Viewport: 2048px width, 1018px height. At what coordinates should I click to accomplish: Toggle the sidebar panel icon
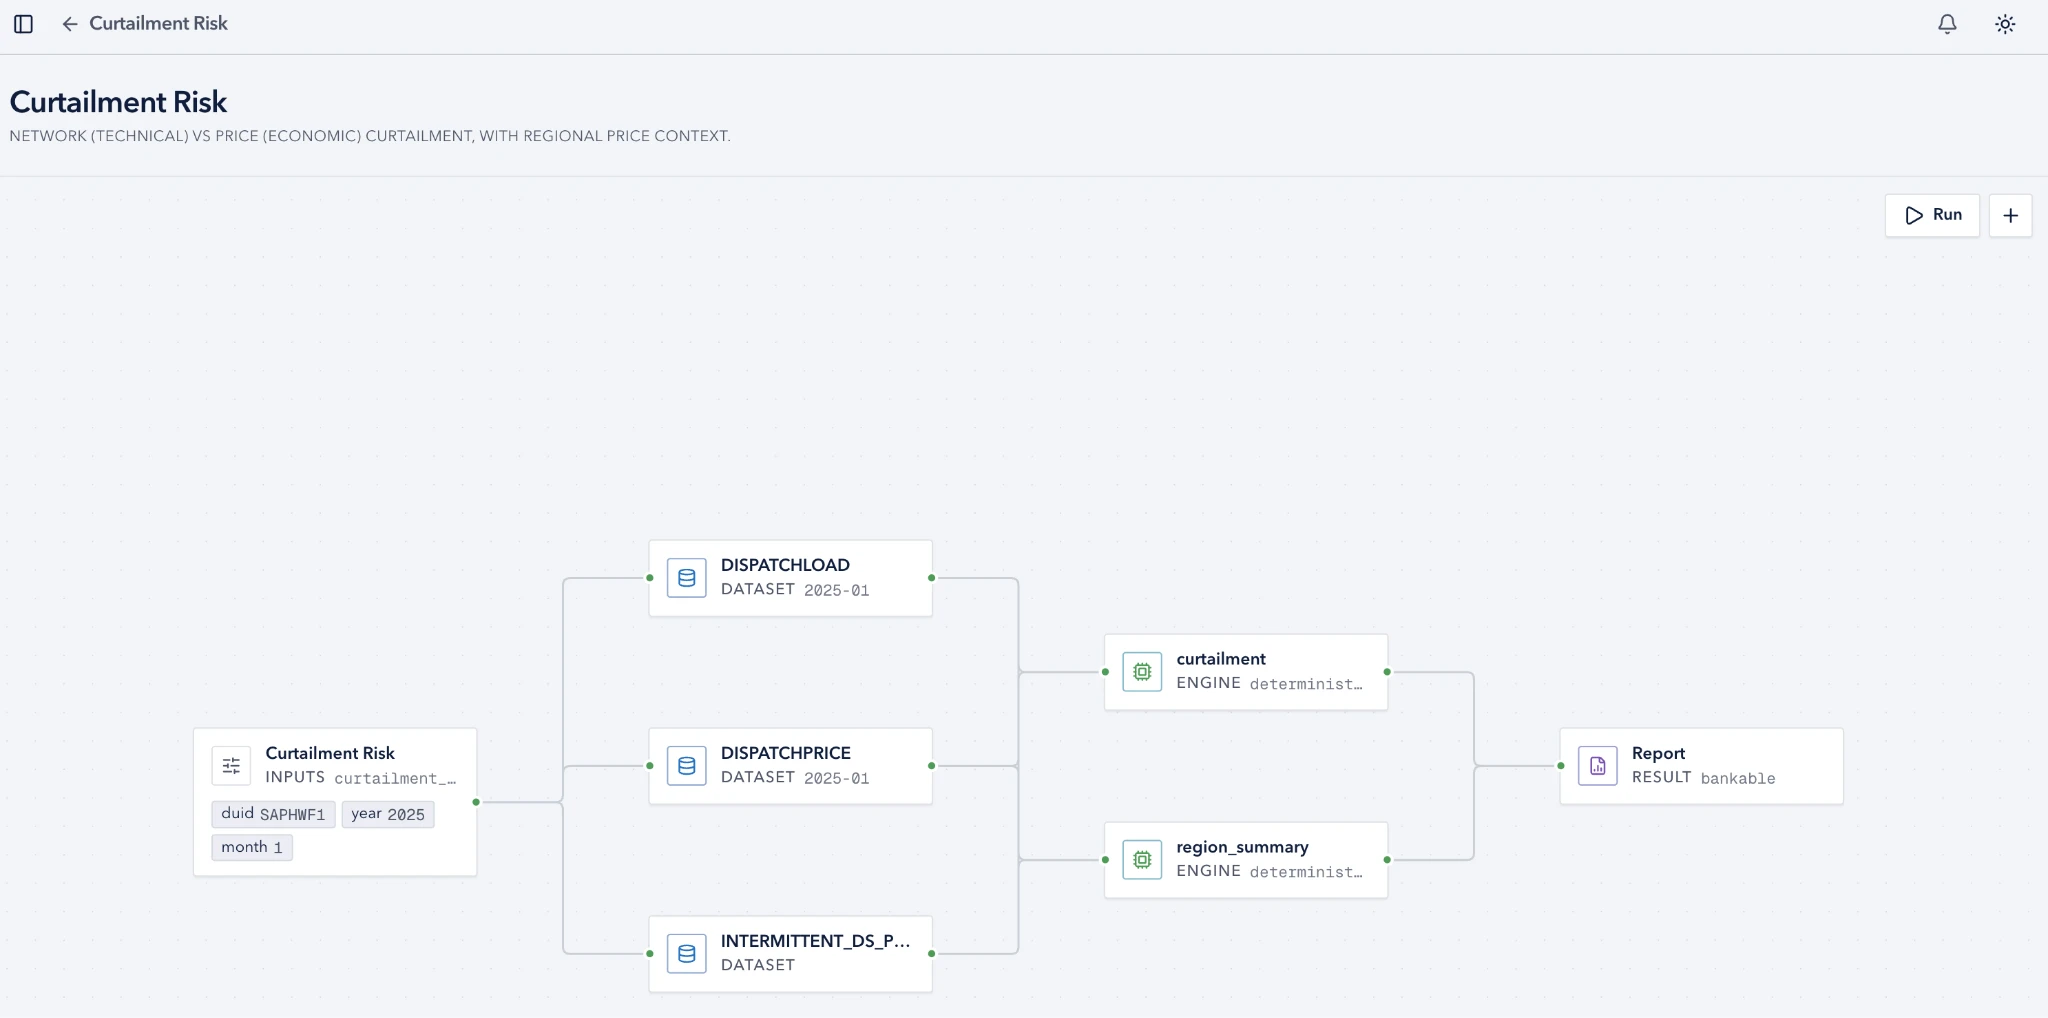(24, 24)
